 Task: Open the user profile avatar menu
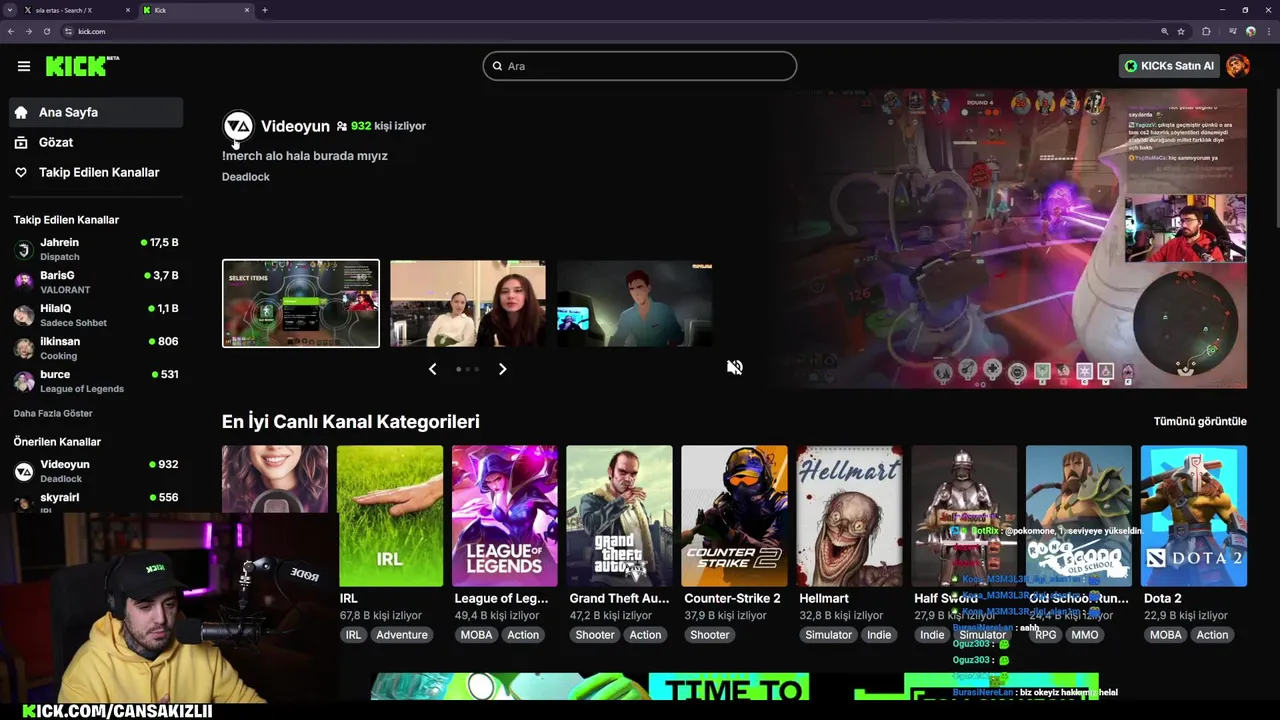coord(1238,66)
